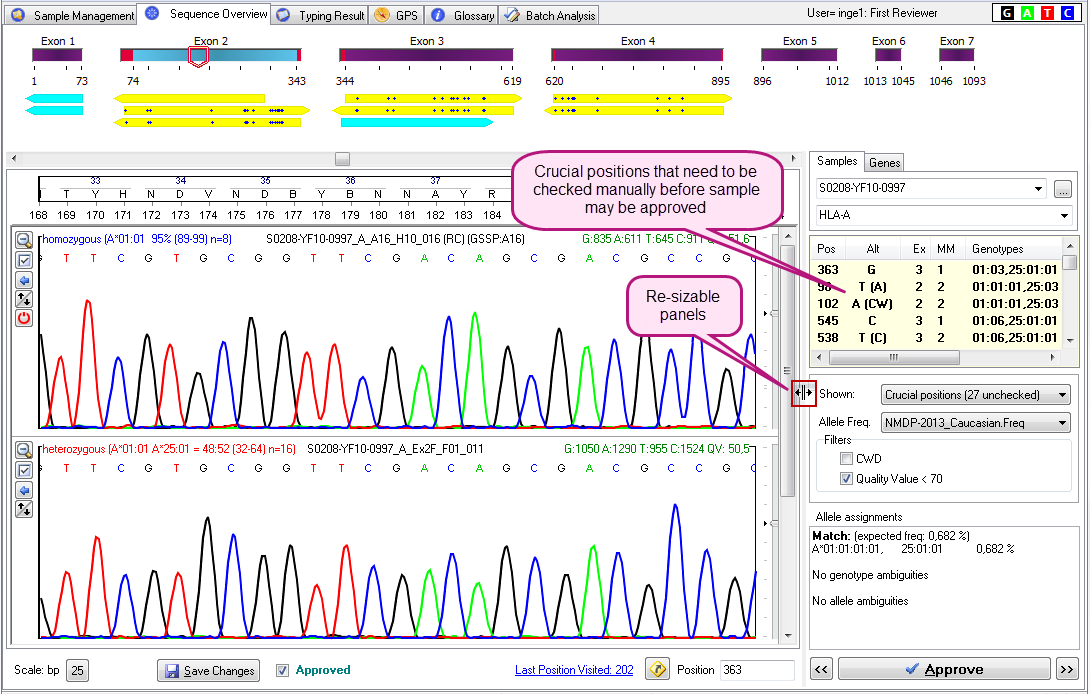Open the Batch Analysis tab
This screenshot has width=1090, height=694.
(x=549, y=15)
